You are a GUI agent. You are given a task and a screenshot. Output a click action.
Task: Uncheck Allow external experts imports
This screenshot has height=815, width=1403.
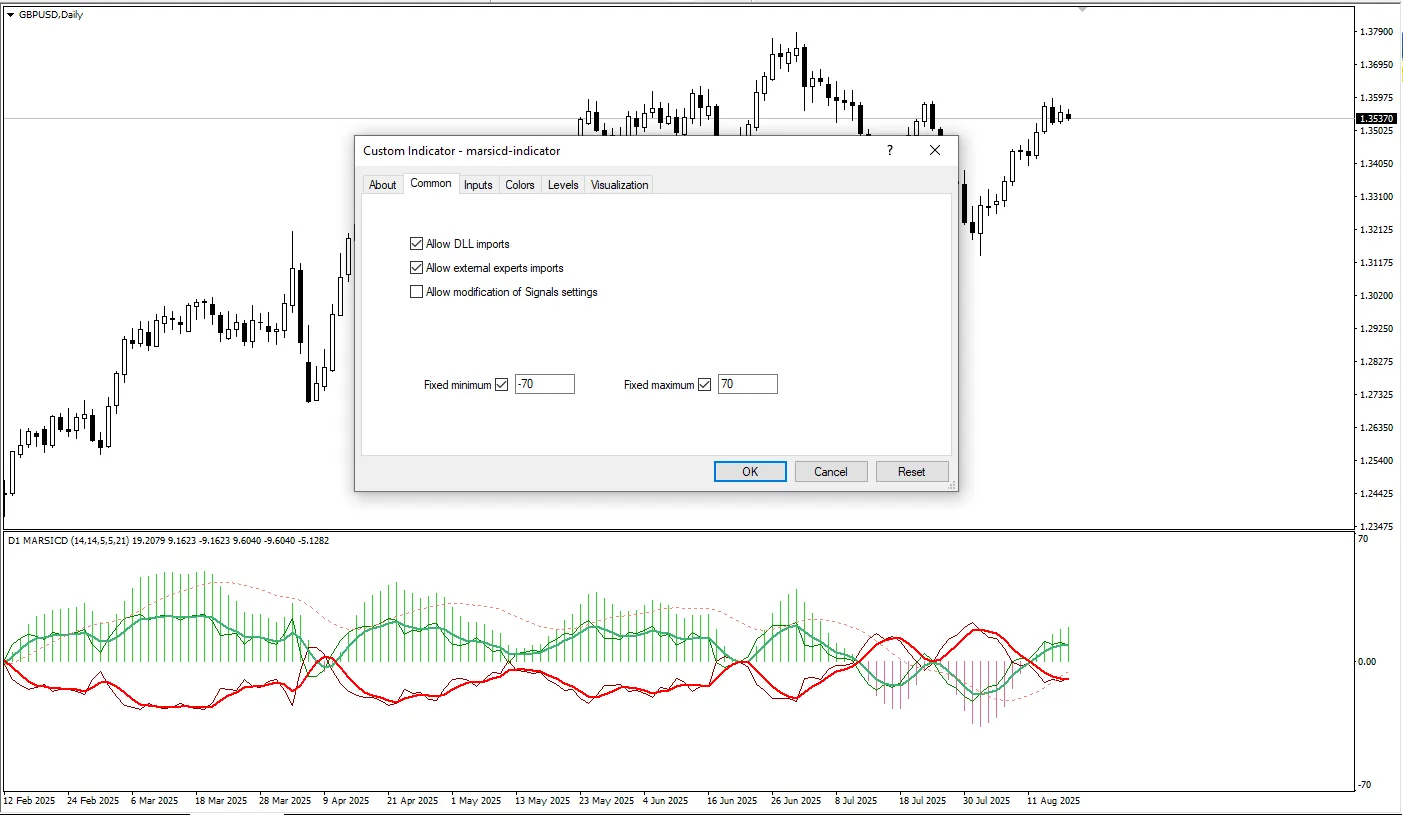417,268
